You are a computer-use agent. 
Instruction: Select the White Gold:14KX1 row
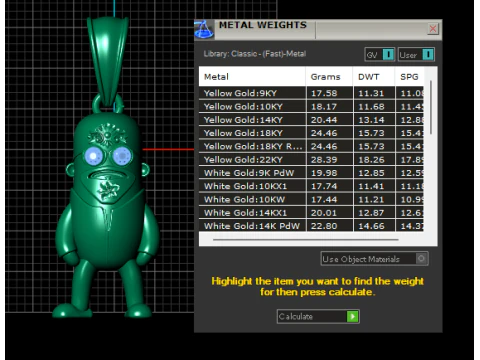311,213
